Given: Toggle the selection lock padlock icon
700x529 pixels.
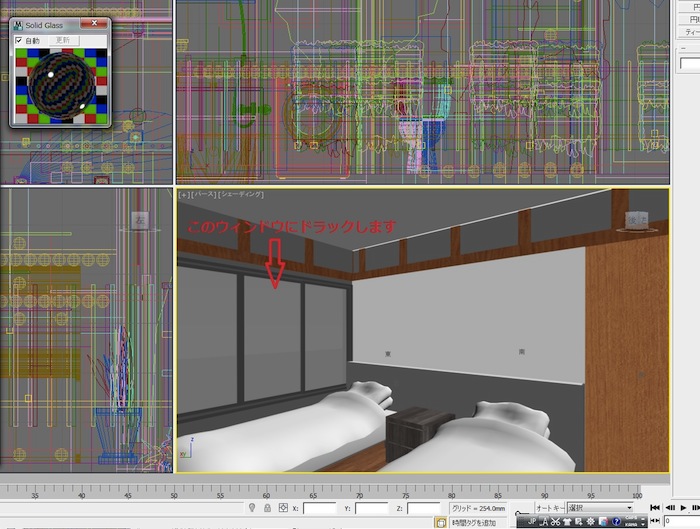Looking at the screenshot, I should [x=267, y=508].
